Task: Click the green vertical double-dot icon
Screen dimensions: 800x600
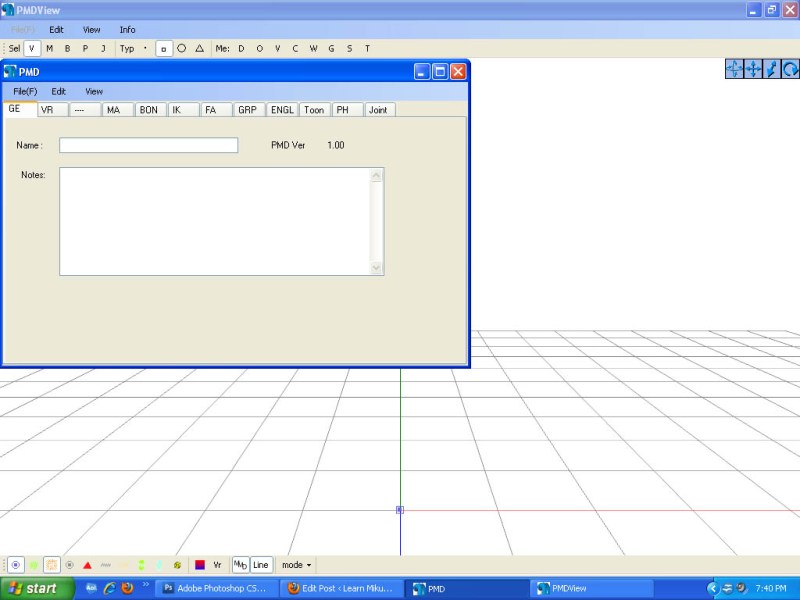Action: pos(141,565)
